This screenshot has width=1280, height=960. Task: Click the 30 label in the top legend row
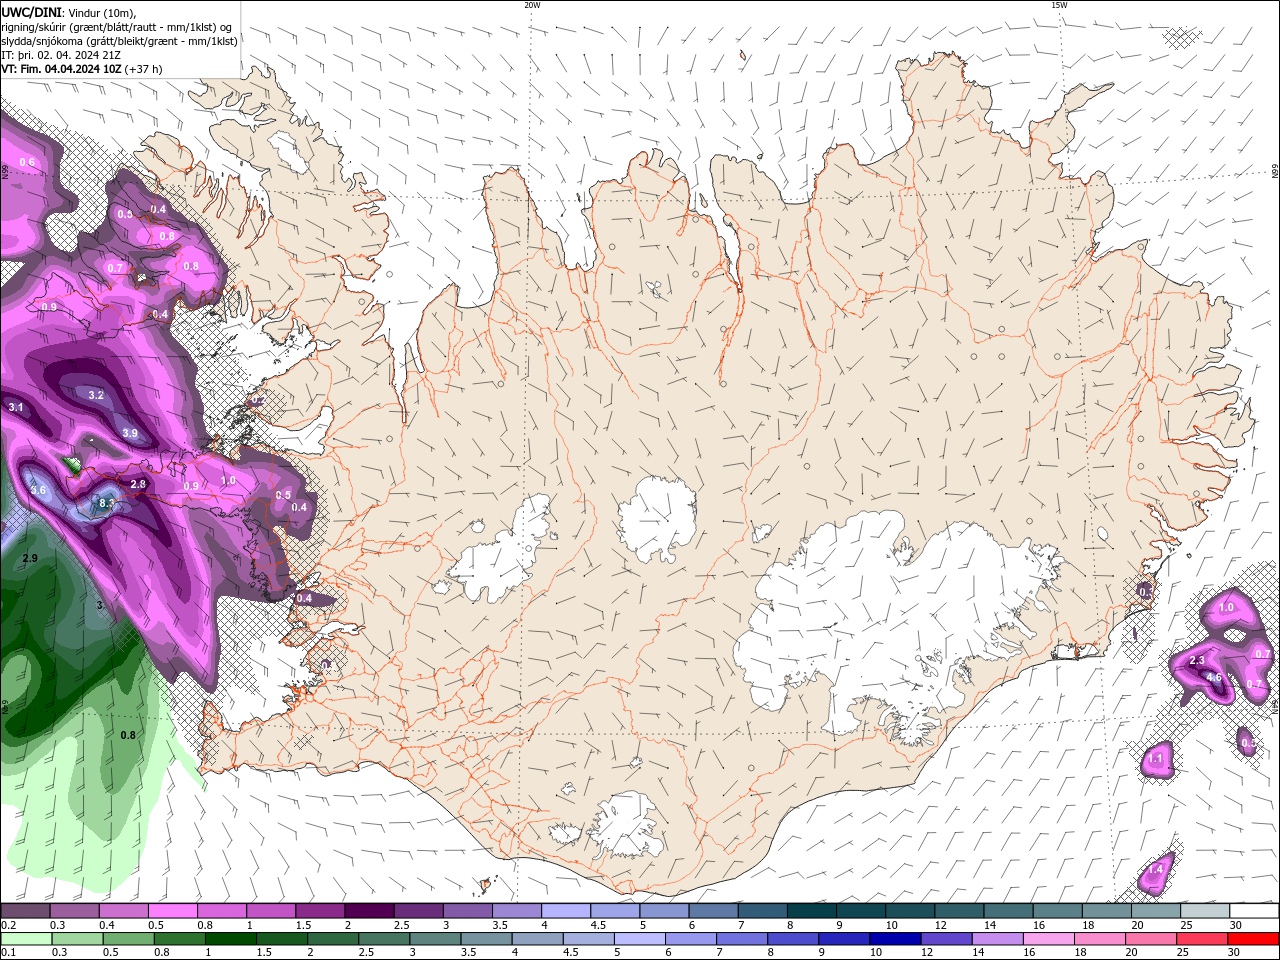(1236, 926)
